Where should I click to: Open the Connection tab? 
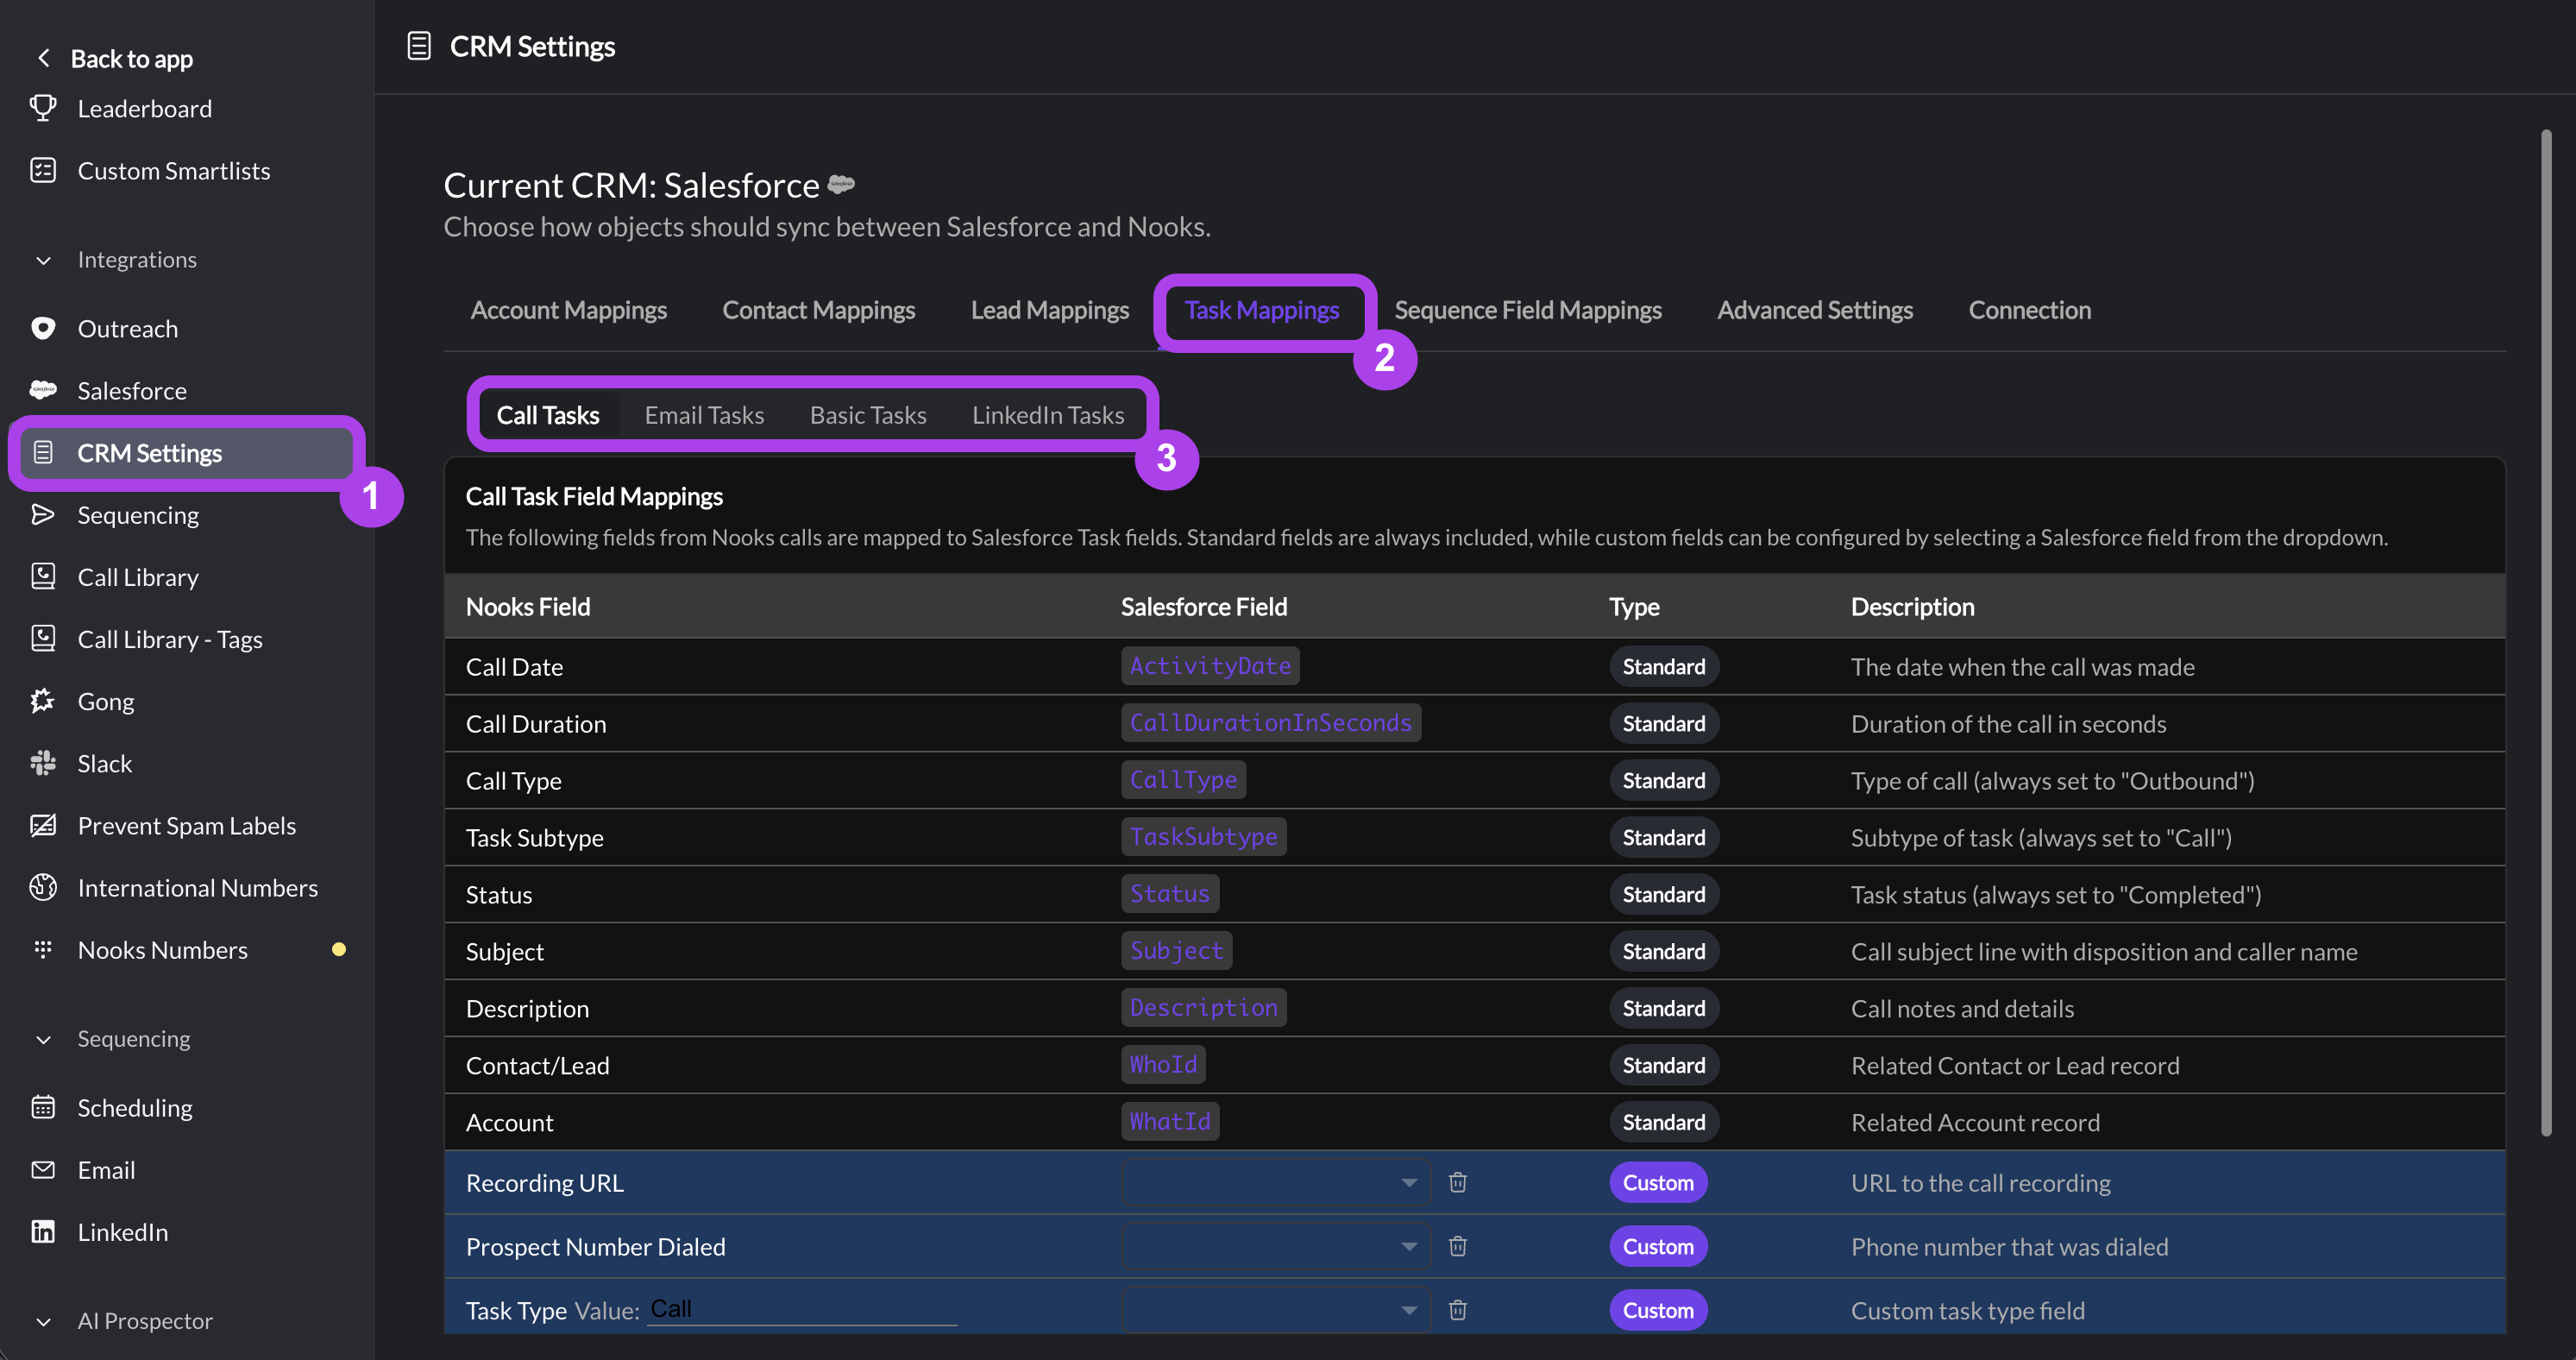pos(2029,310)
